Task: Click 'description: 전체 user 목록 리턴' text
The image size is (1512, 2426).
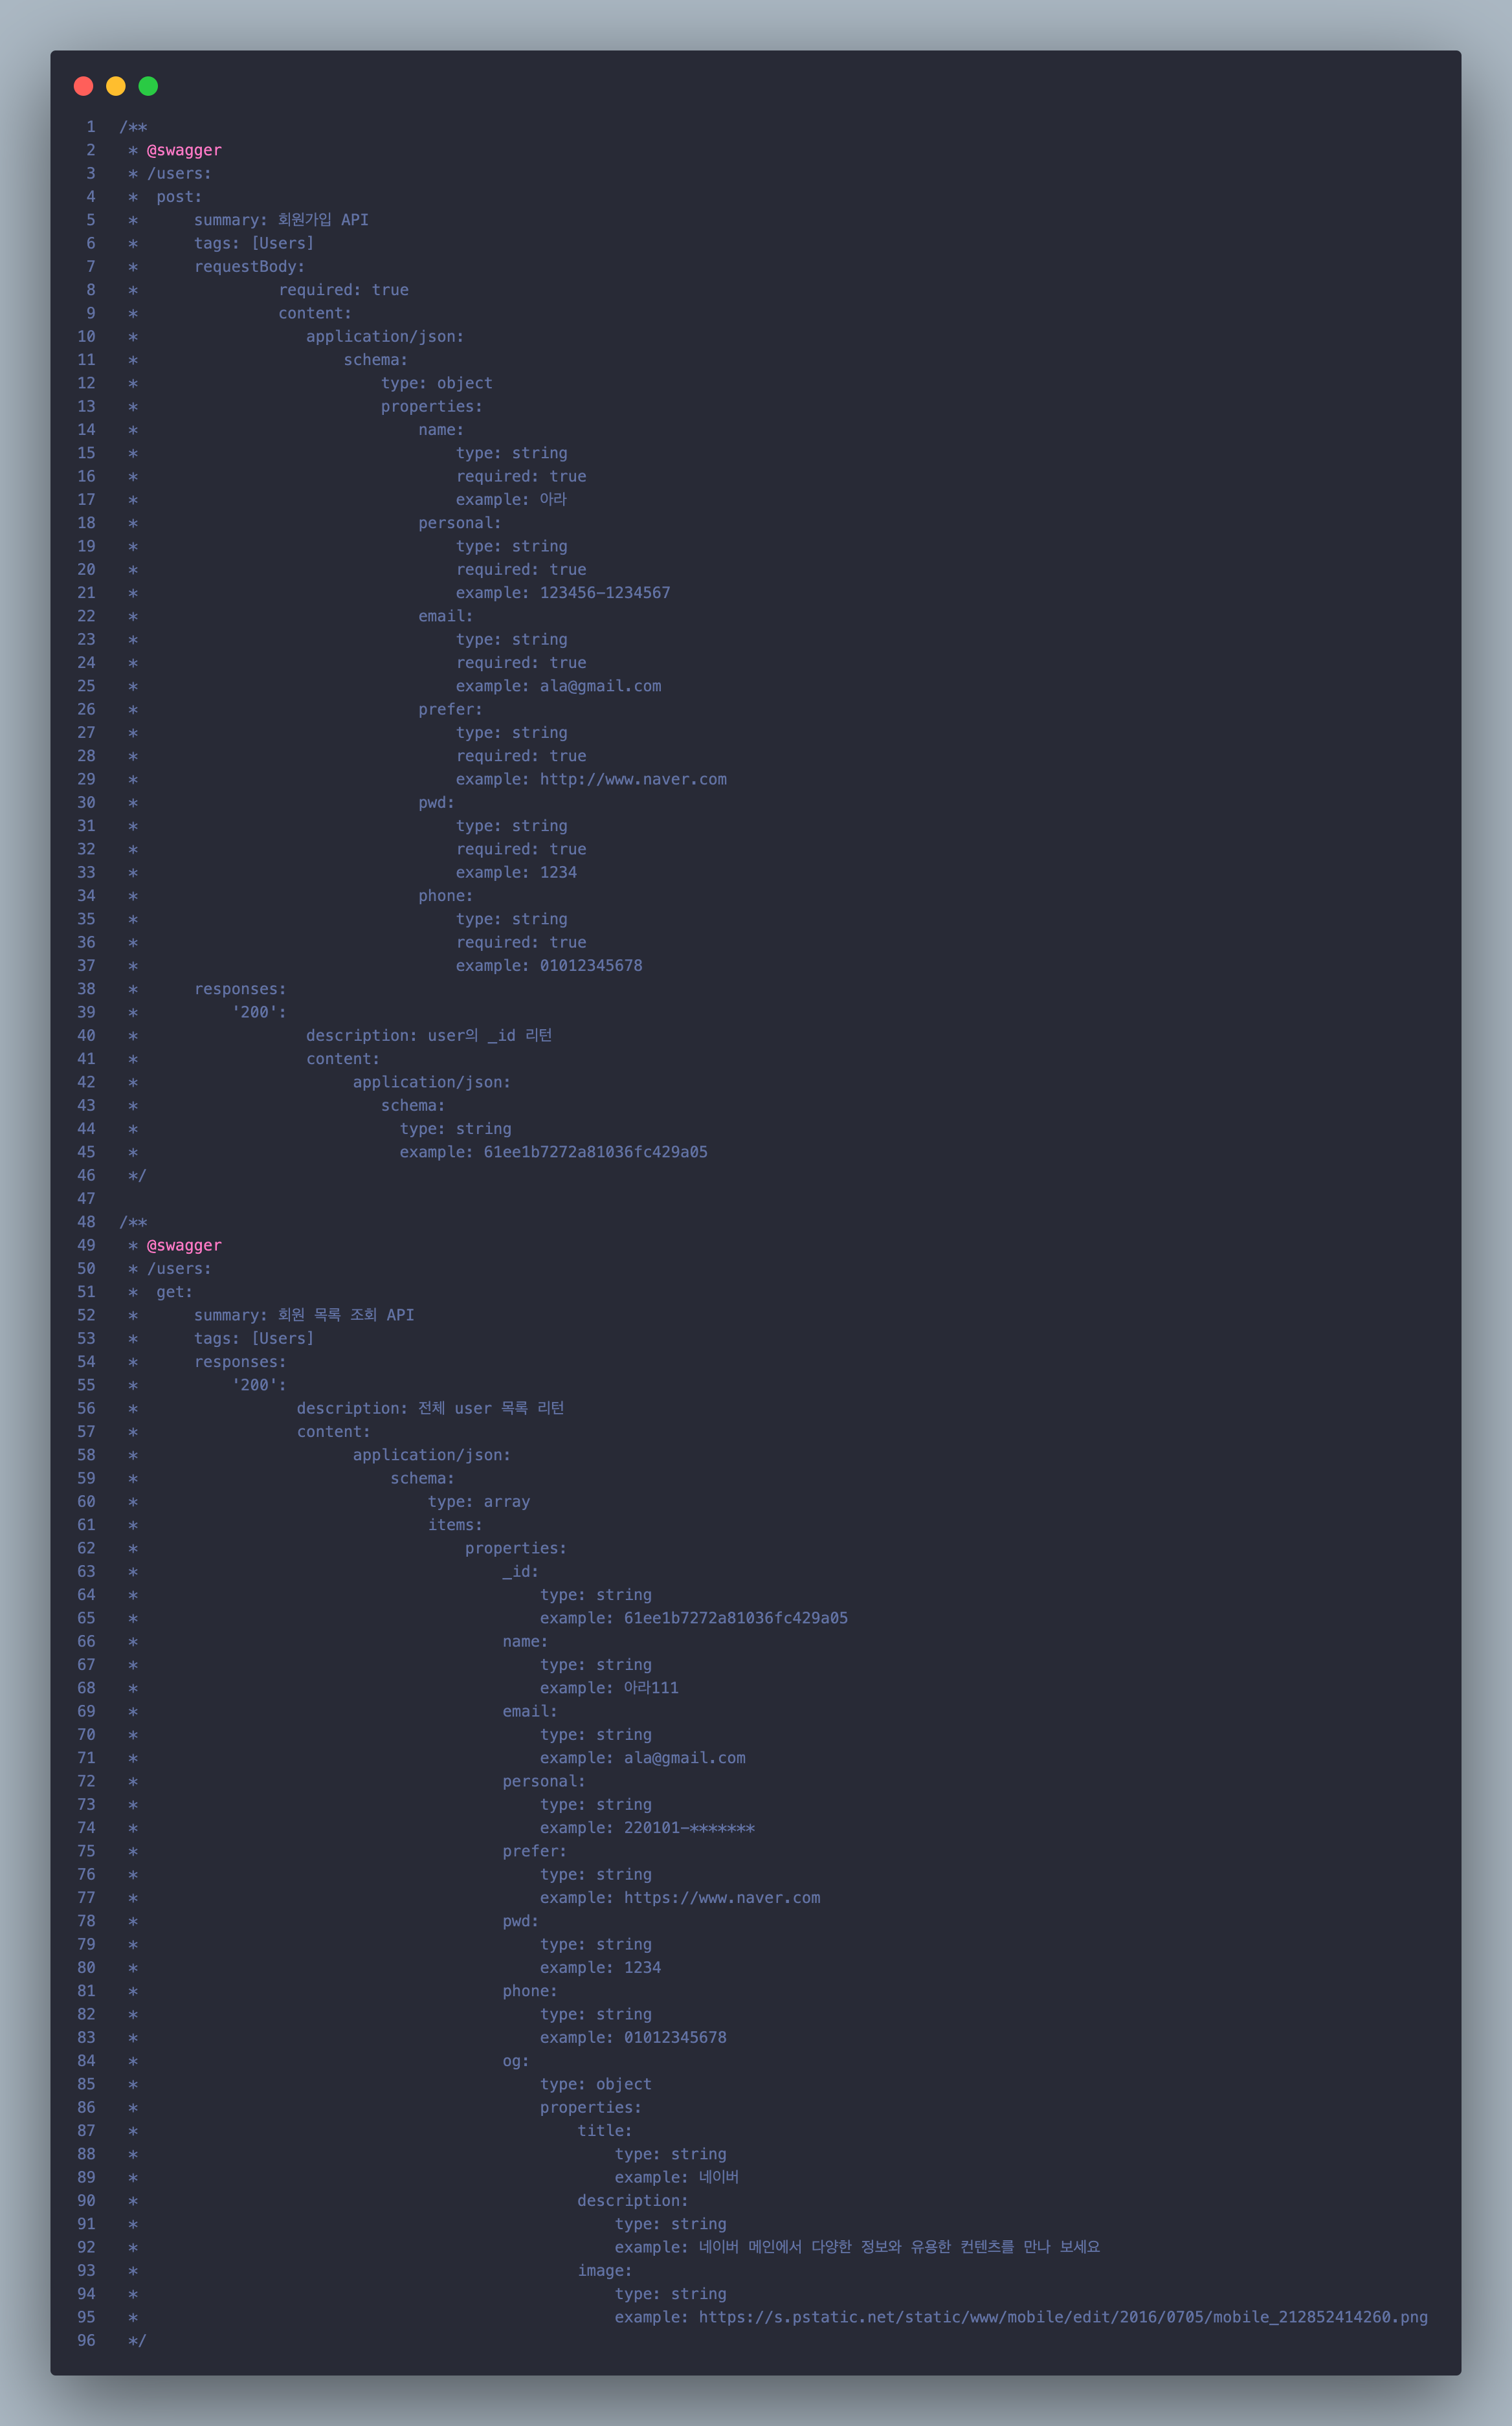Action: [430, 1408]
